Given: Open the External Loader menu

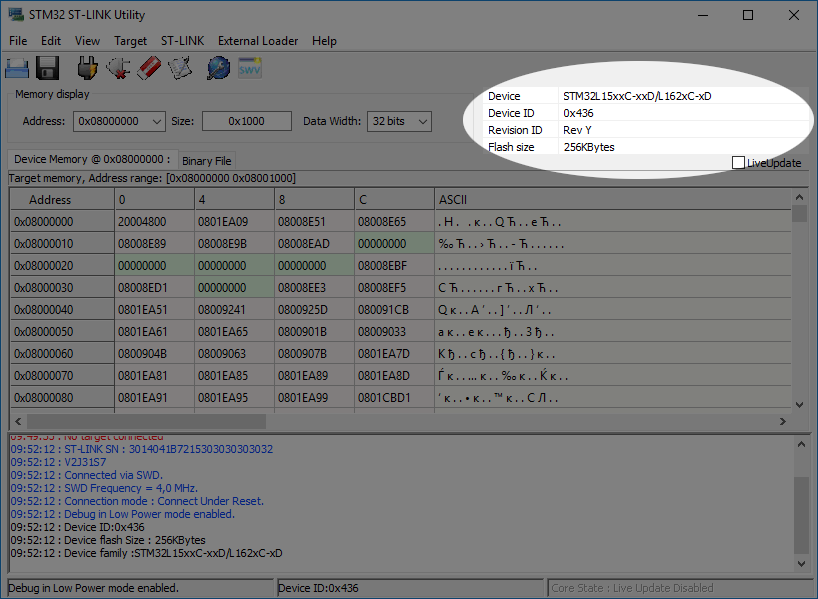Looking at the screenshot, I should coord(258,41).
